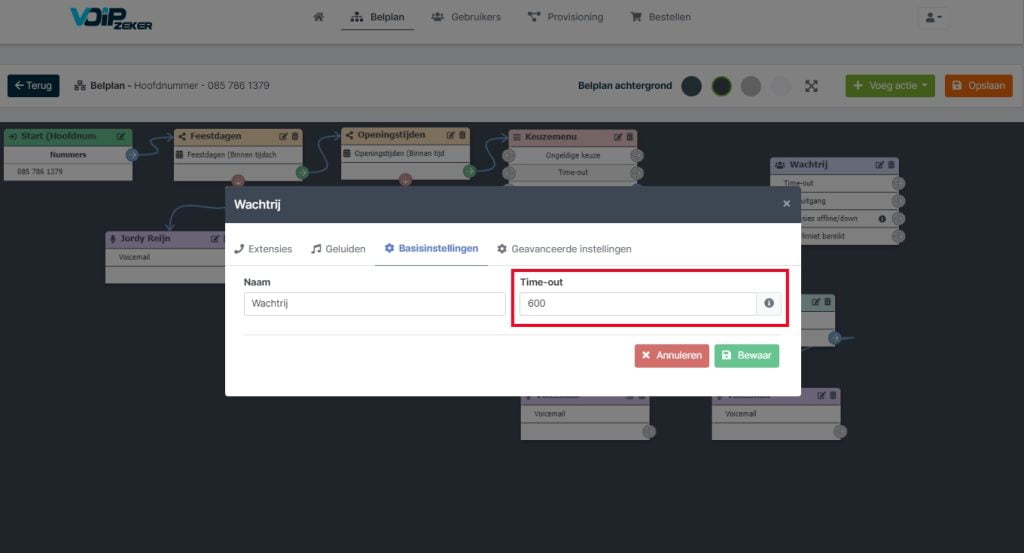Screen dimensions: 1024x553
Task: Choose the green-outlined black background swatch
Action: [x=722, y=86]
